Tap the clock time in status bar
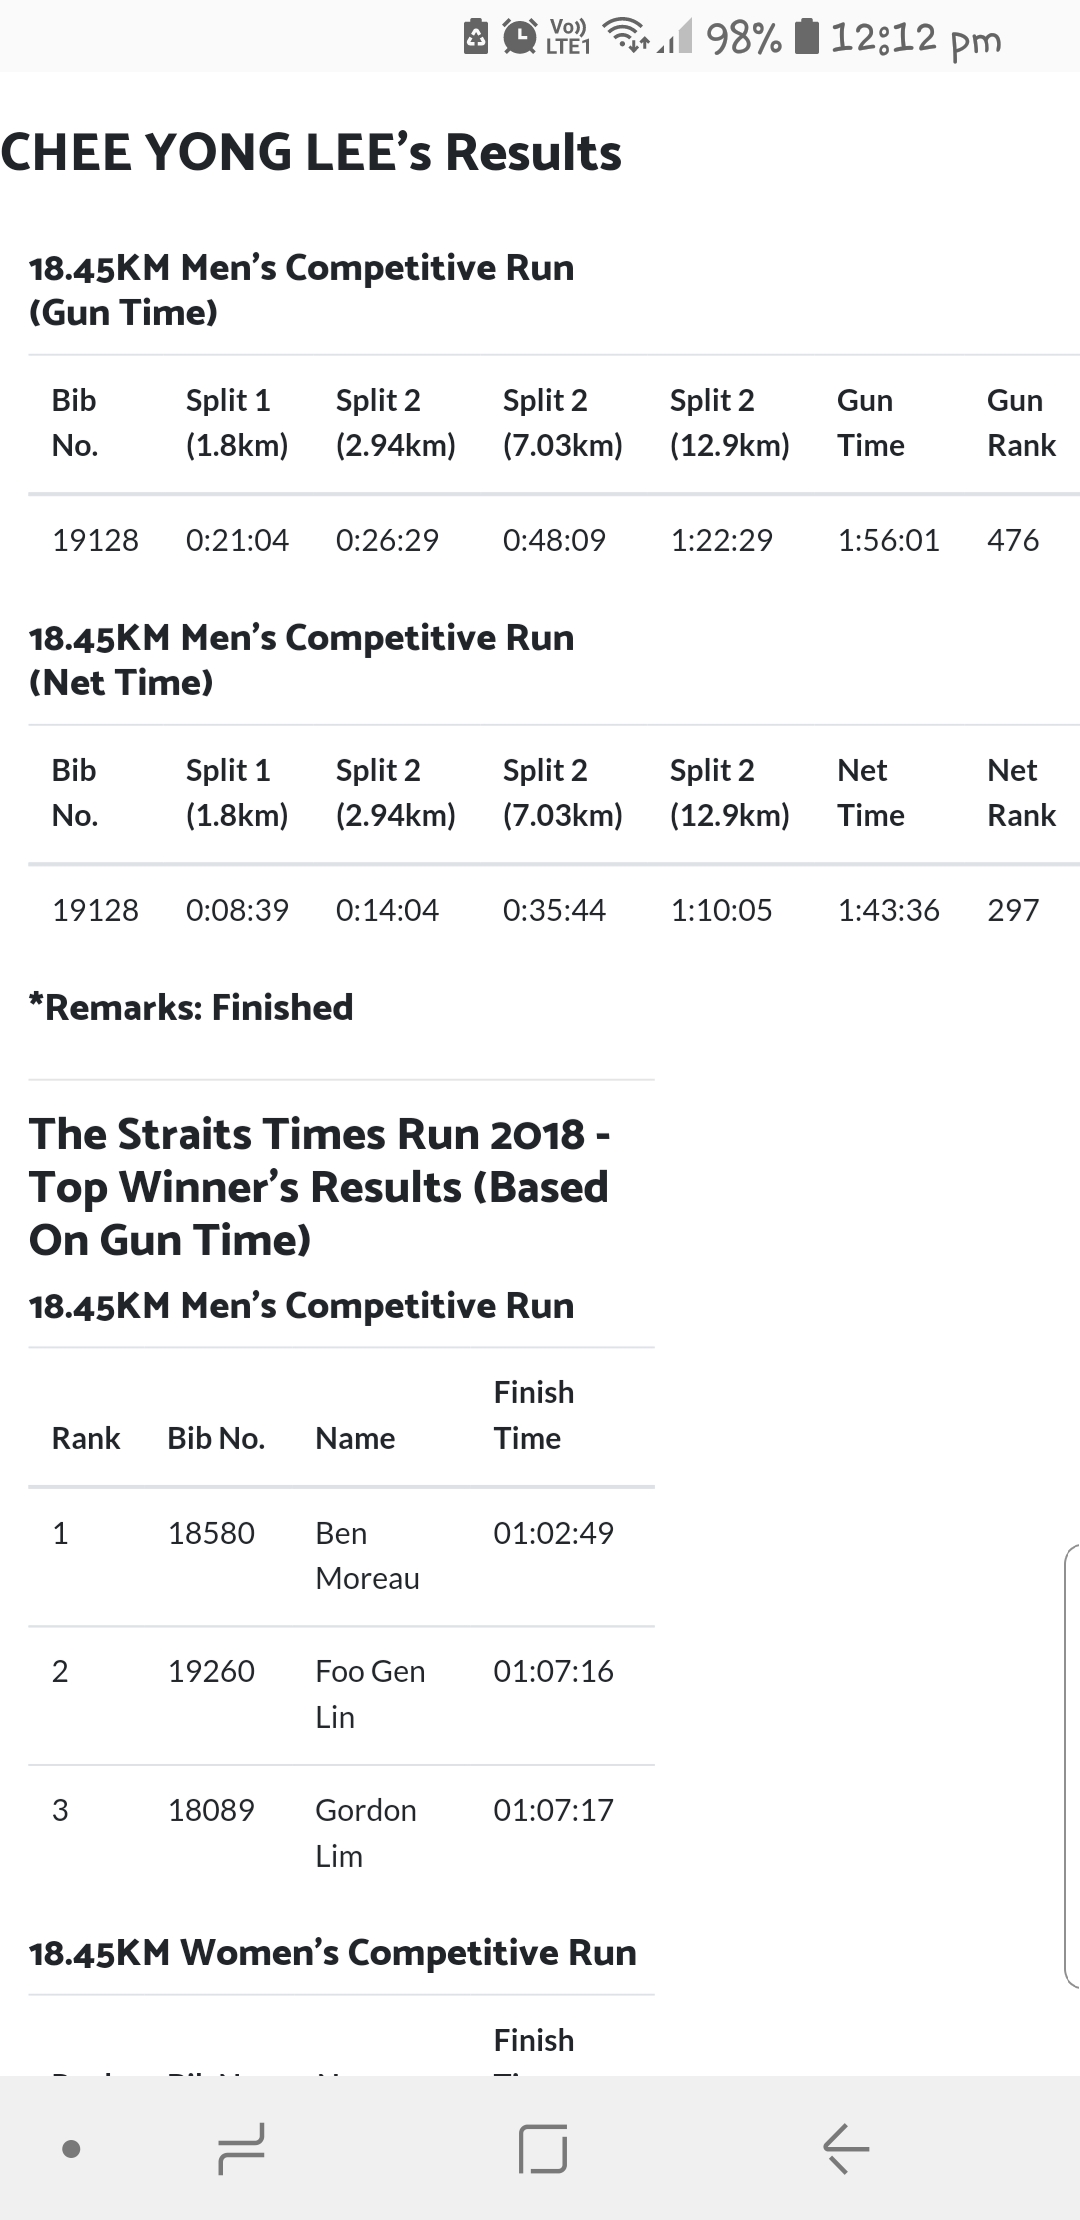The width and height of the screenshot is (1080, 2220). click(915, 38)
